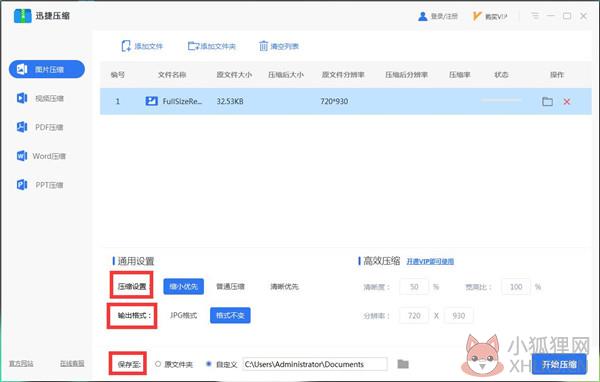Click the 压缩率 column header
The image size is (600, 382).
pos(460,75)
